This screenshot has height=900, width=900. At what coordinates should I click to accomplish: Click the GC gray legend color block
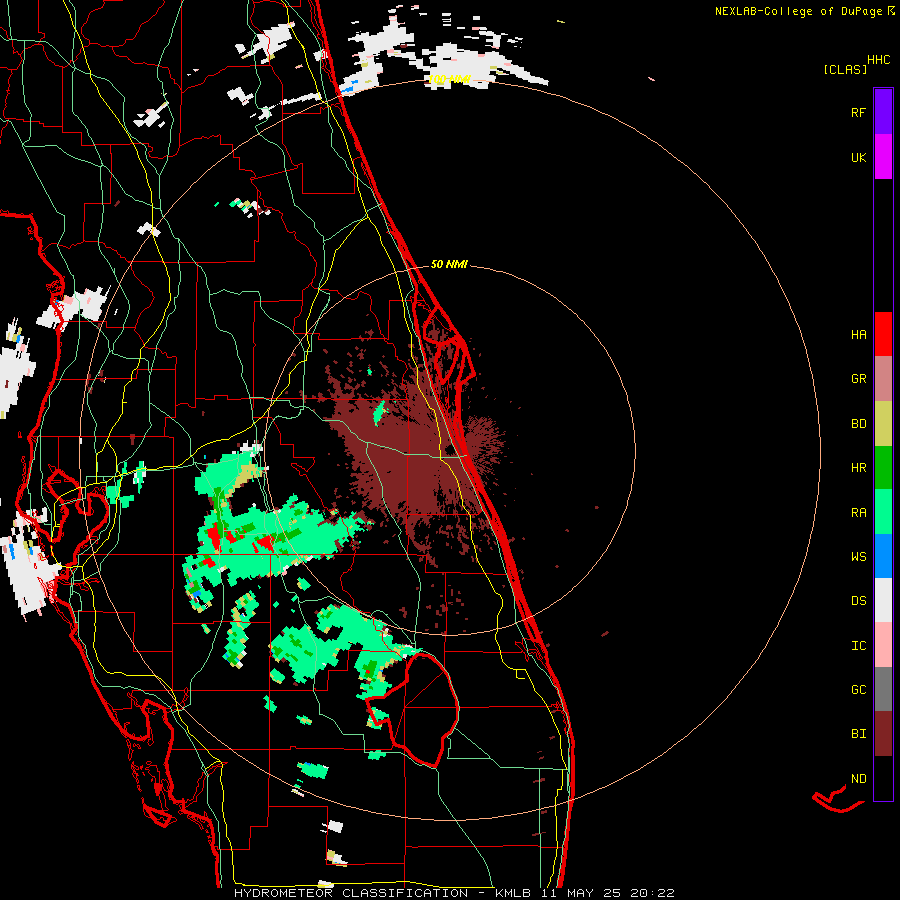(883, 689)
